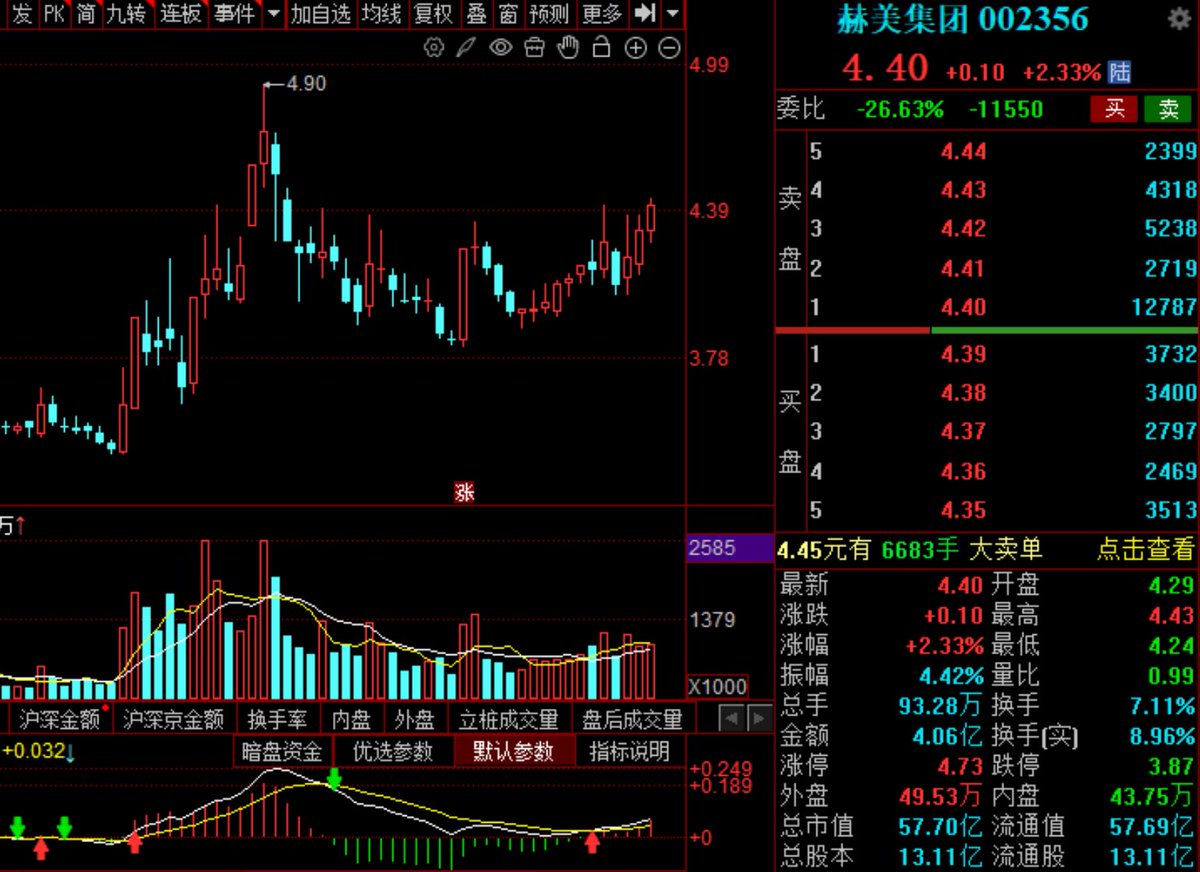Click the 金额 4.06亿 value

(x=941, y=736)
